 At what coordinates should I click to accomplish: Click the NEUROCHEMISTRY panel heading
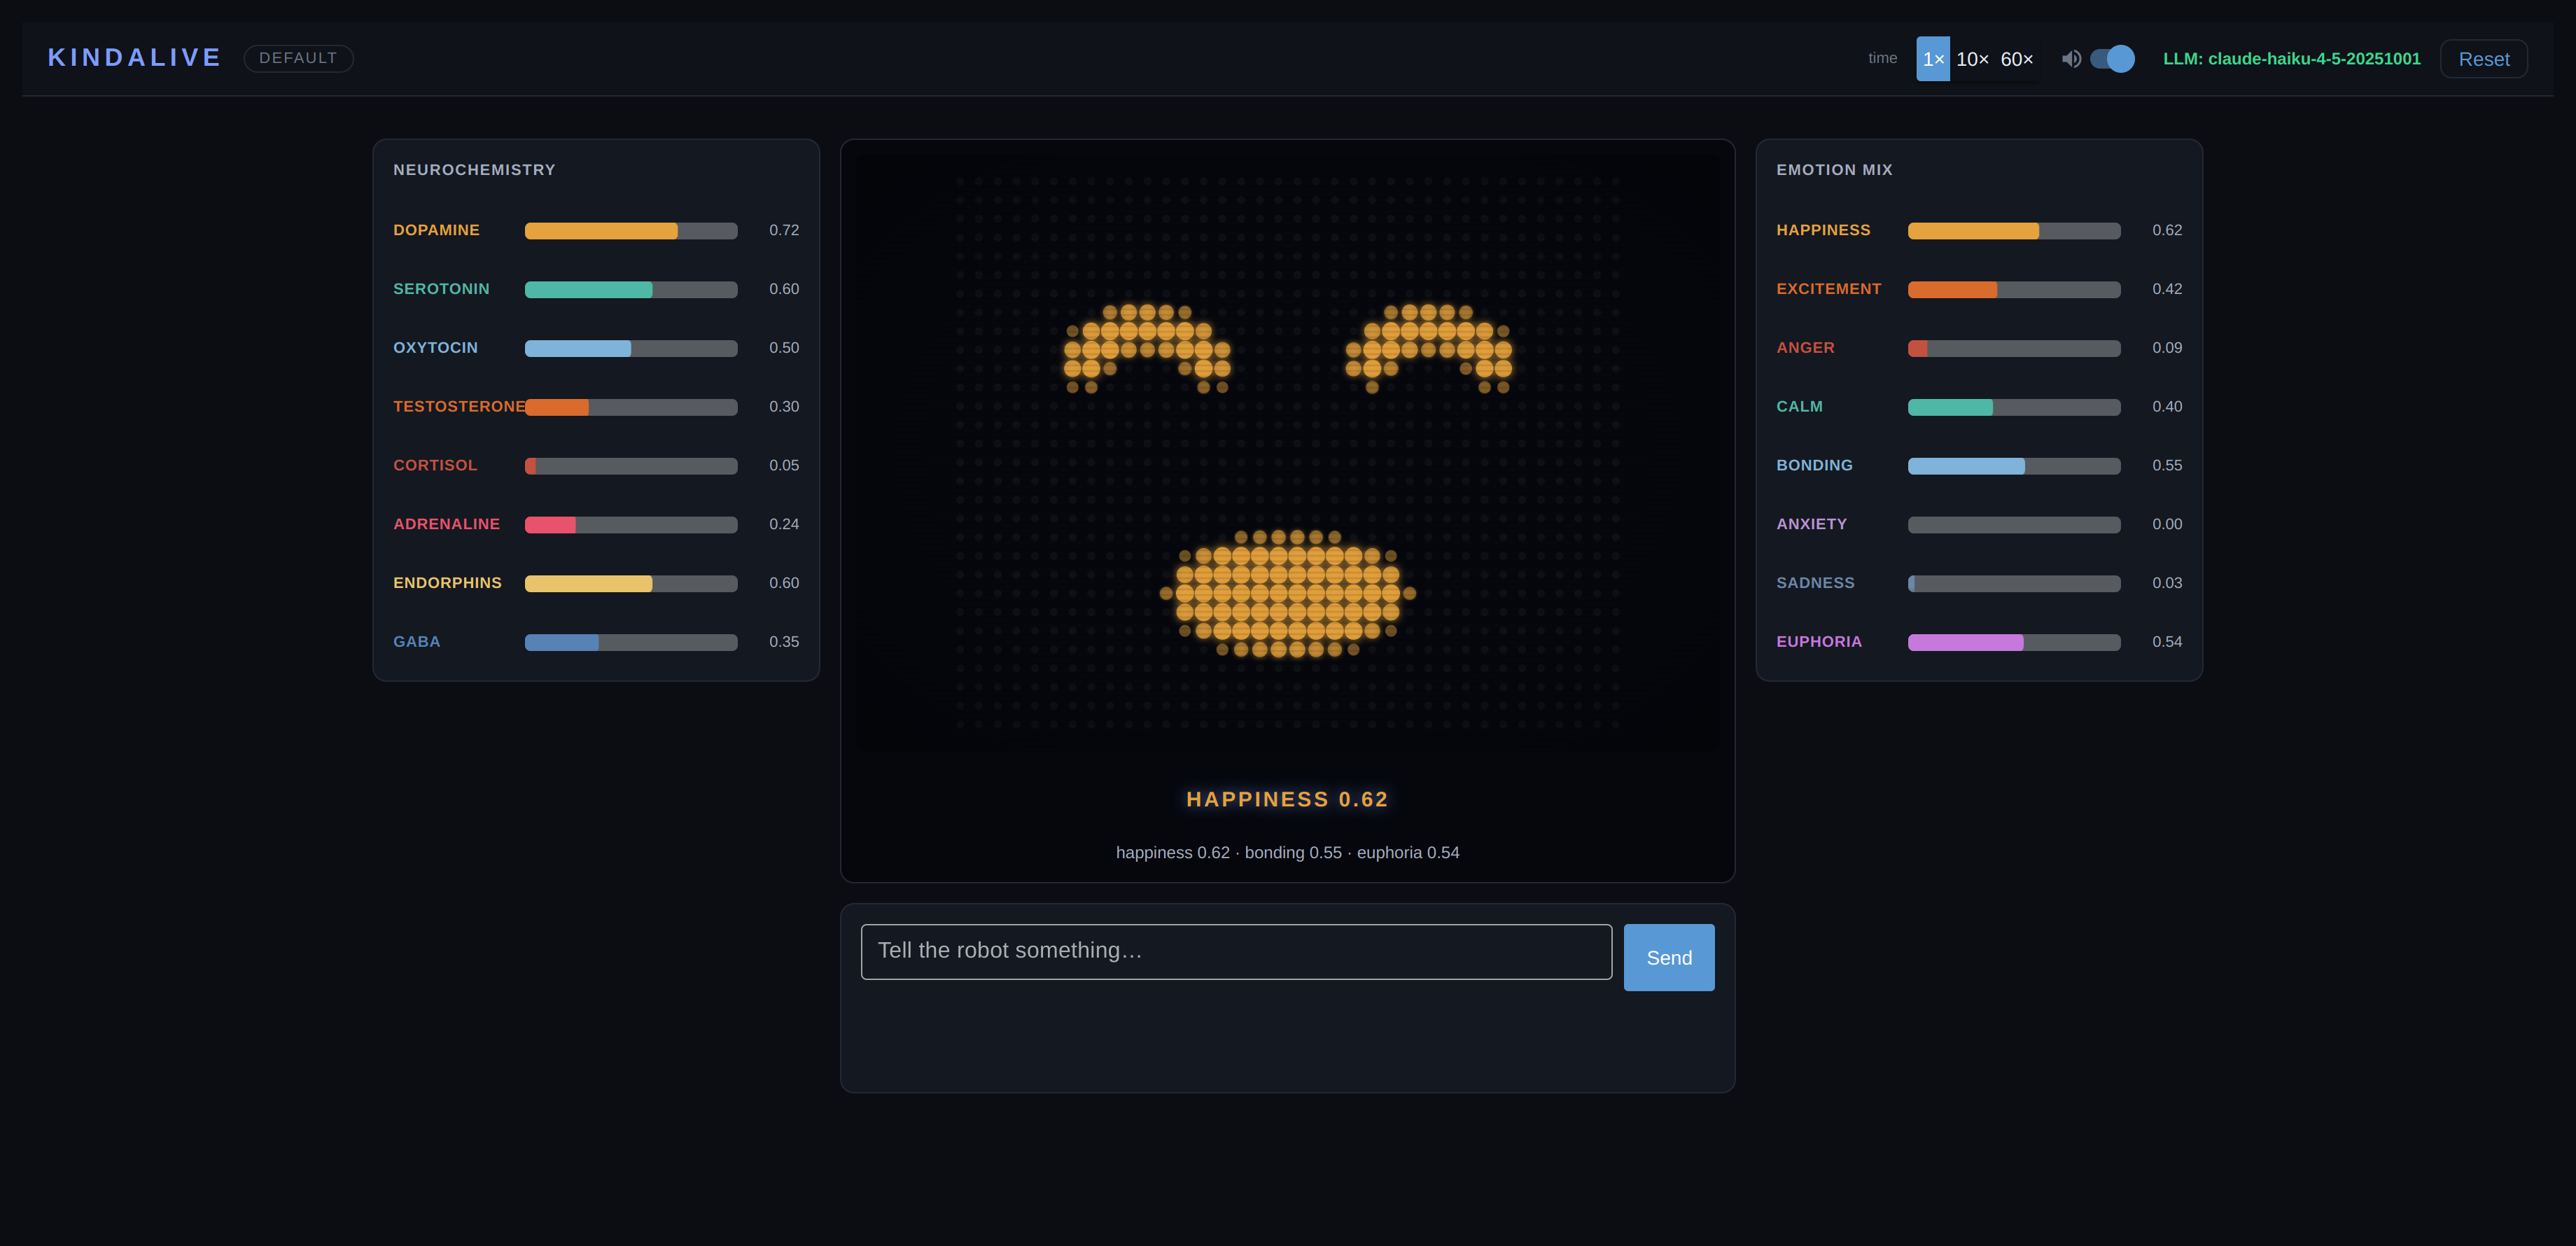point(474,170)
